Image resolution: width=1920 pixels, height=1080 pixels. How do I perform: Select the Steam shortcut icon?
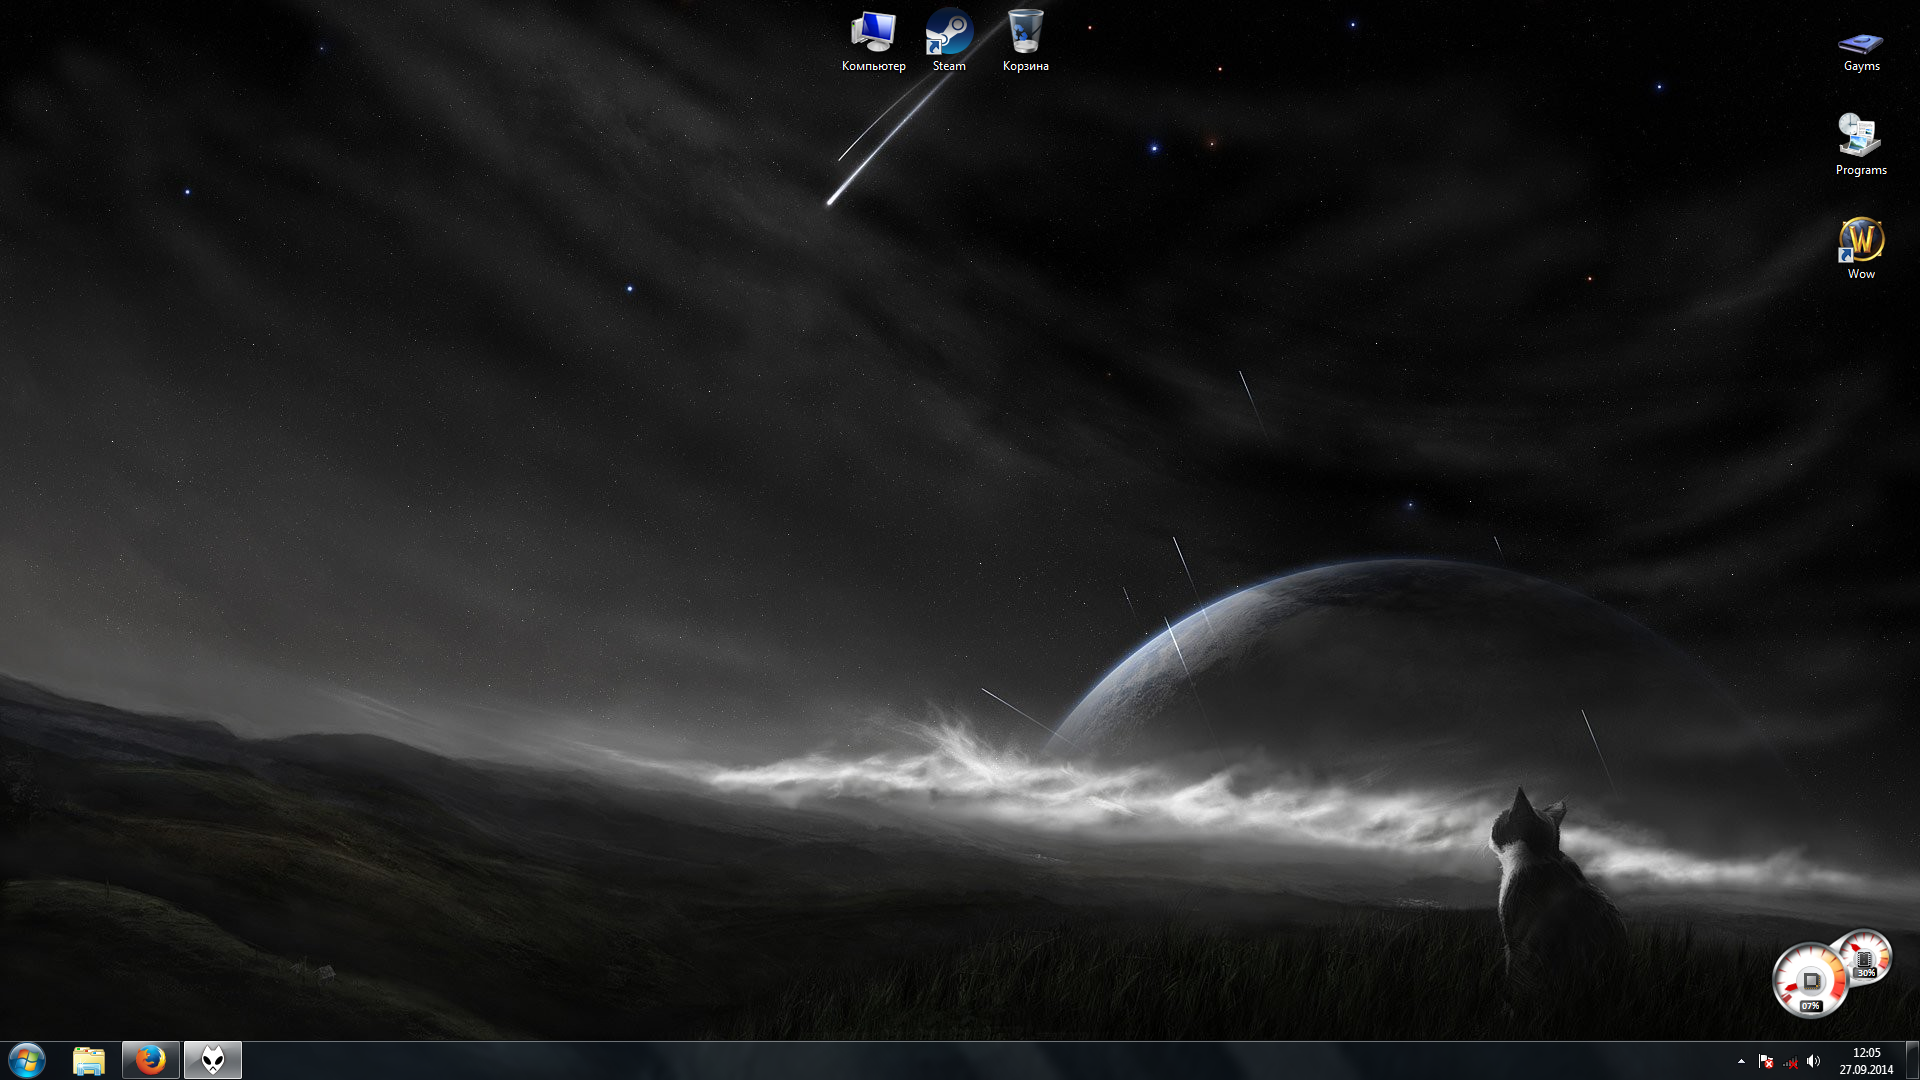tap(949, 34)
